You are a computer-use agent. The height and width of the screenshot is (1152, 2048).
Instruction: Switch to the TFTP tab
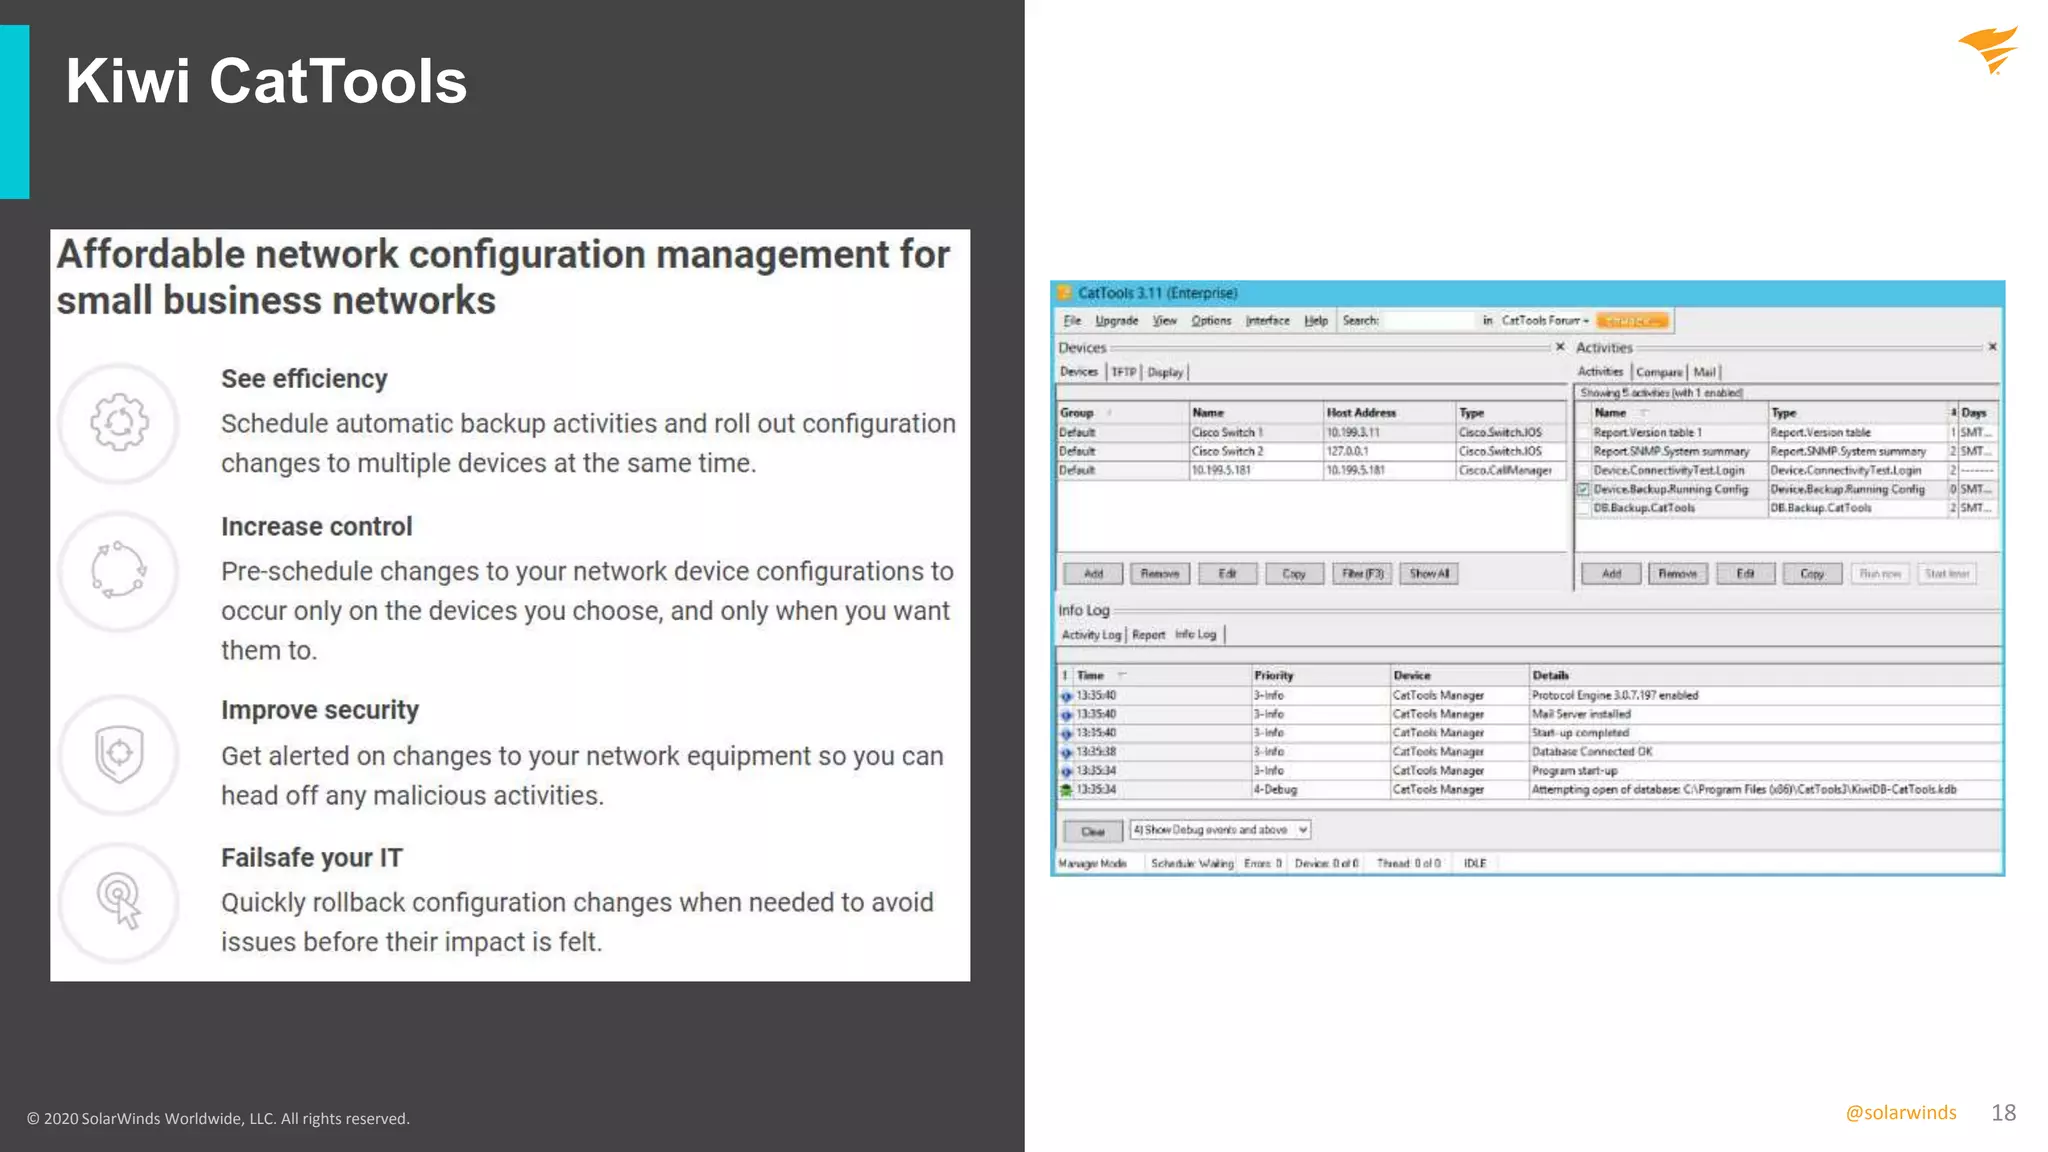pos(1124,372)
